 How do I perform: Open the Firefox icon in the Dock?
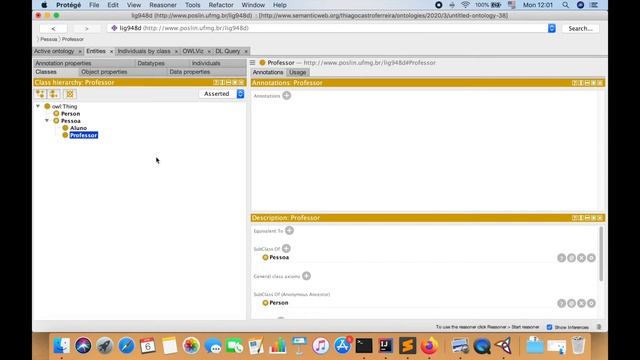(x=429, y=346)
